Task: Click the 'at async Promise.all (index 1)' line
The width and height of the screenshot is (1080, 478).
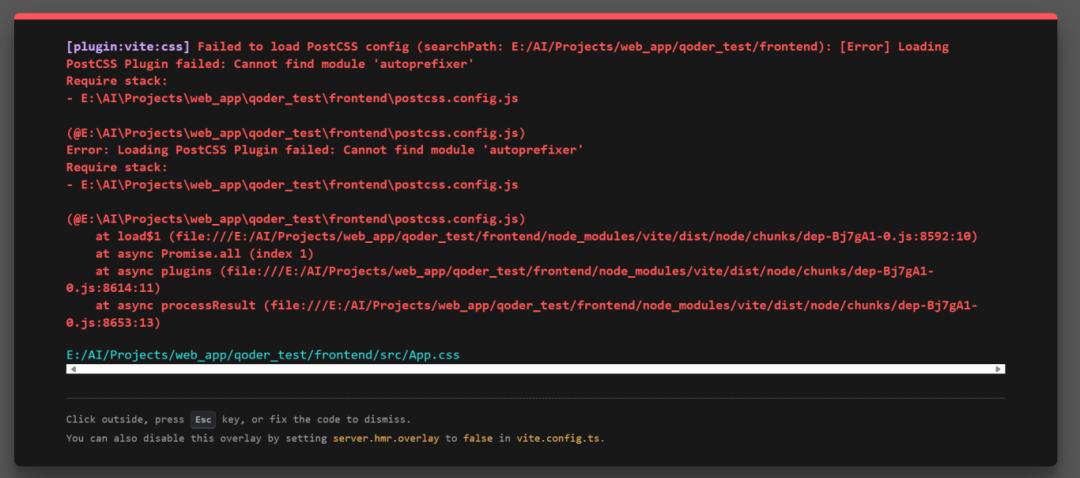Action: point(205,253)
